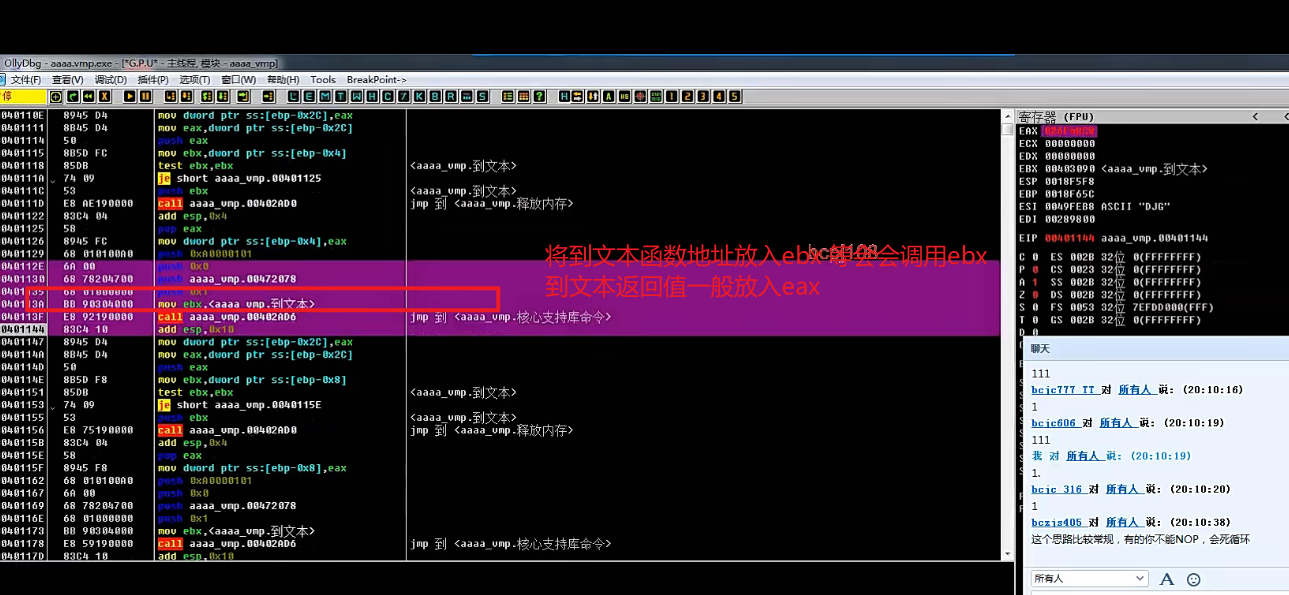
Task: Open the 文件(F) menu
Action: click(26, 80)
